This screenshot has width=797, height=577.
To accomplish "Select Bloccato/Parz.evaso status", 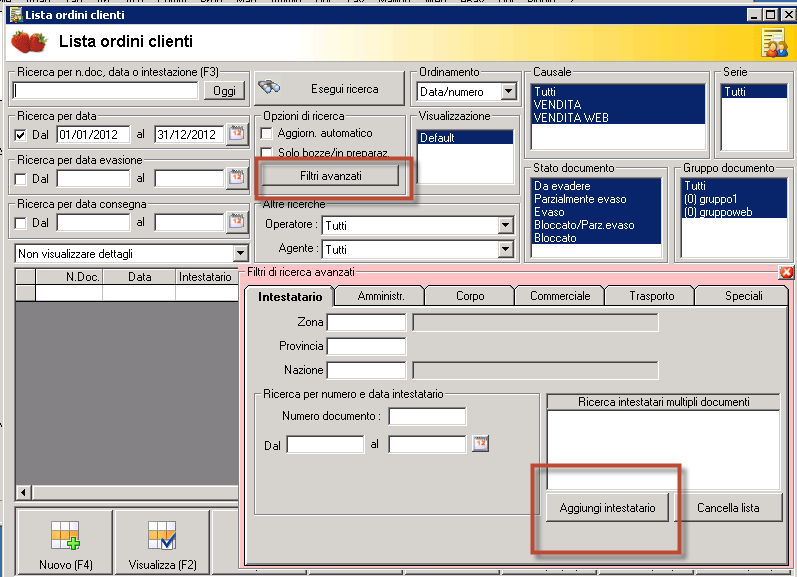I will (x=596, y=225).
